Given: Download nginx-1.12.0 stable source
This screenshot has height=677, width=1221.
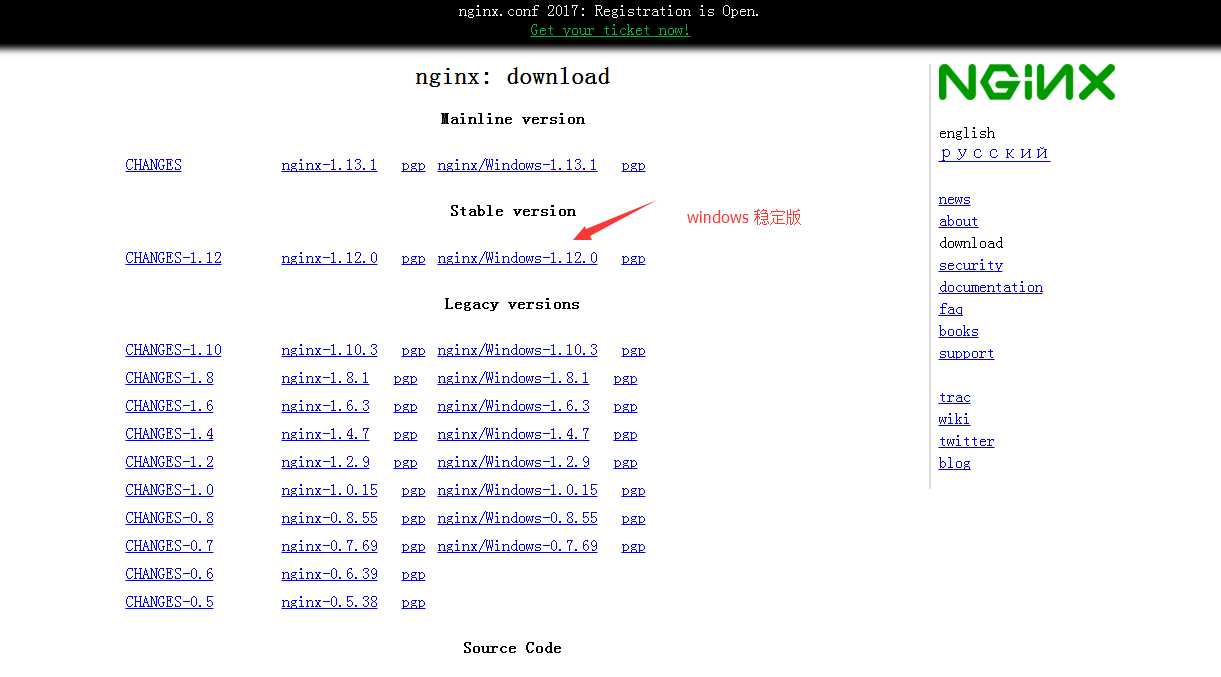Looking at the screenshot, I should (329, 258).
